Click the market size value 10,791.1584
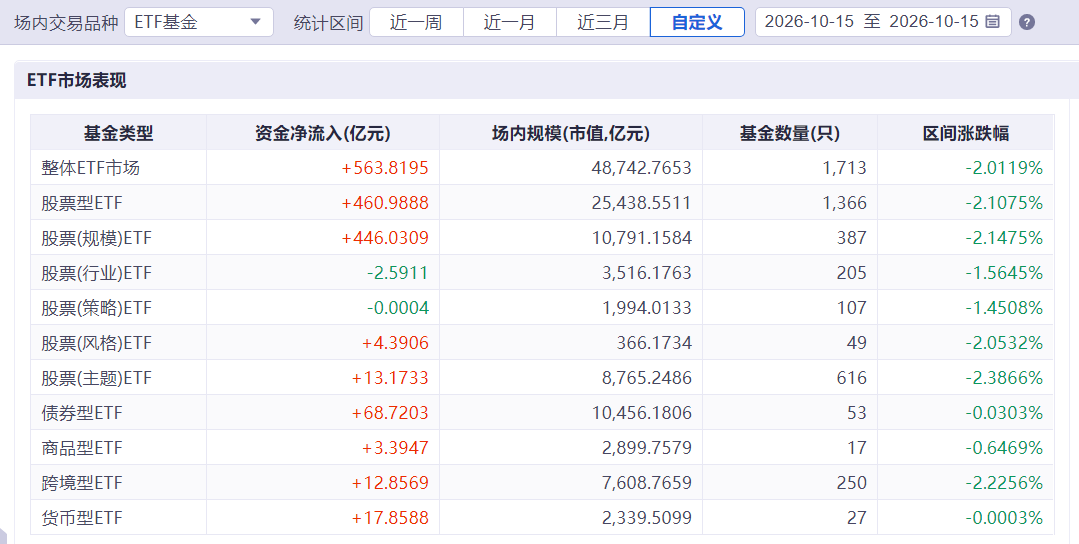Viewport: 1079px width, 544px height. pos(641,238)
